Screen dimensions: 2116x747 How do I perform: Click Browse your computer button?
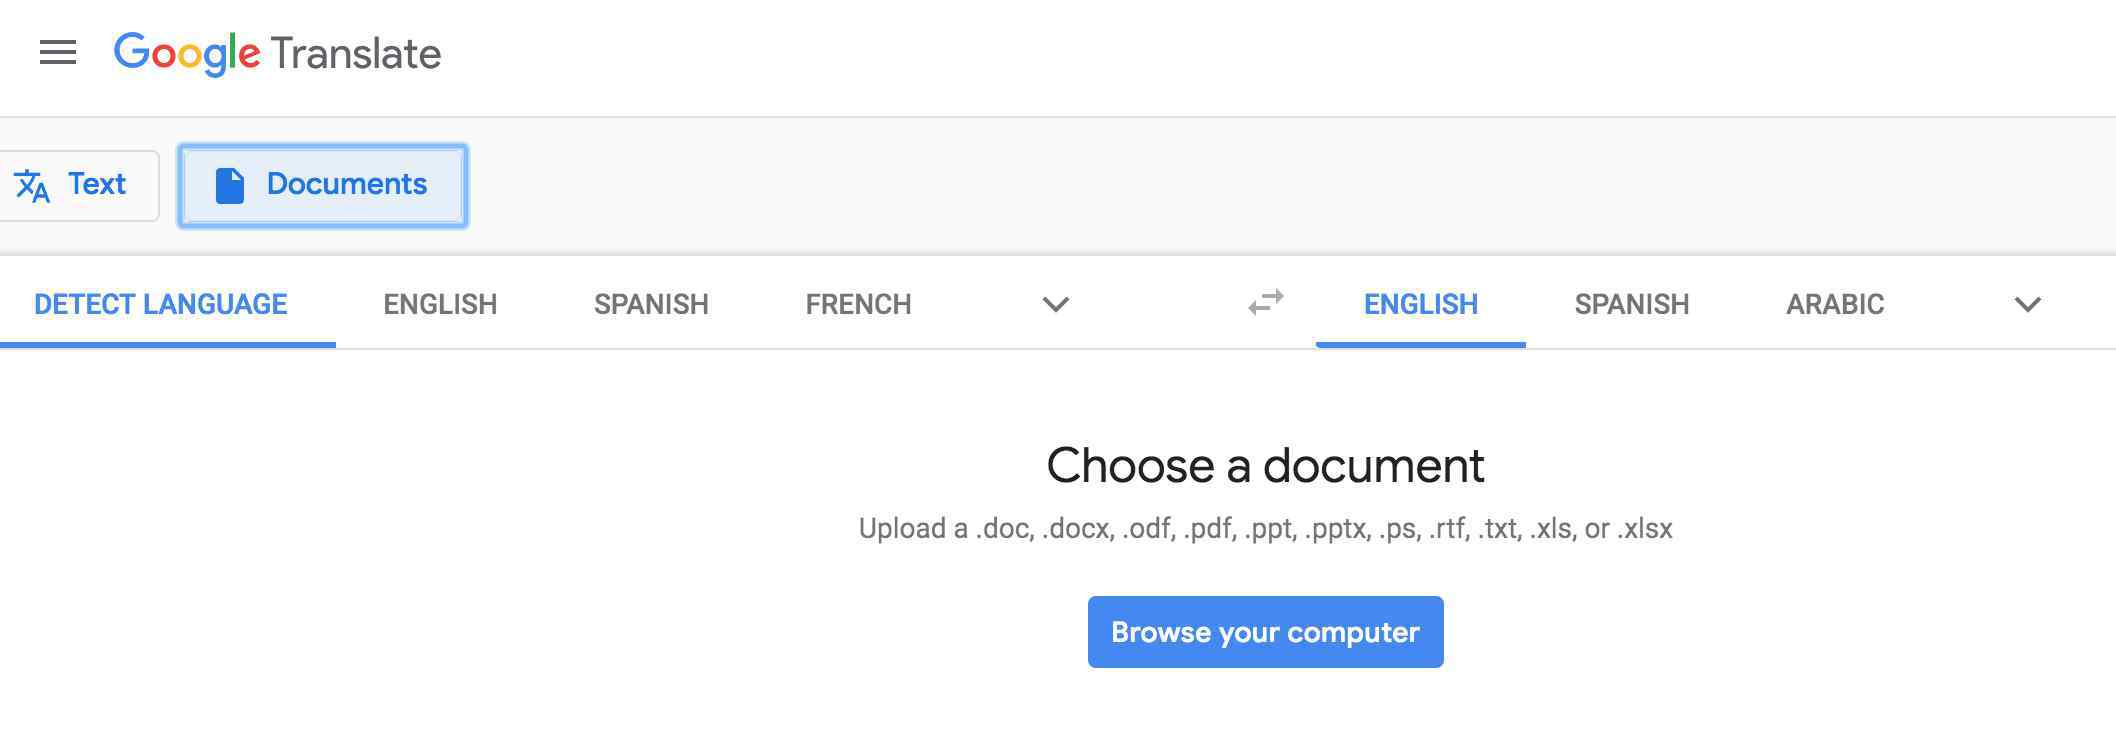pos(1265,632)
